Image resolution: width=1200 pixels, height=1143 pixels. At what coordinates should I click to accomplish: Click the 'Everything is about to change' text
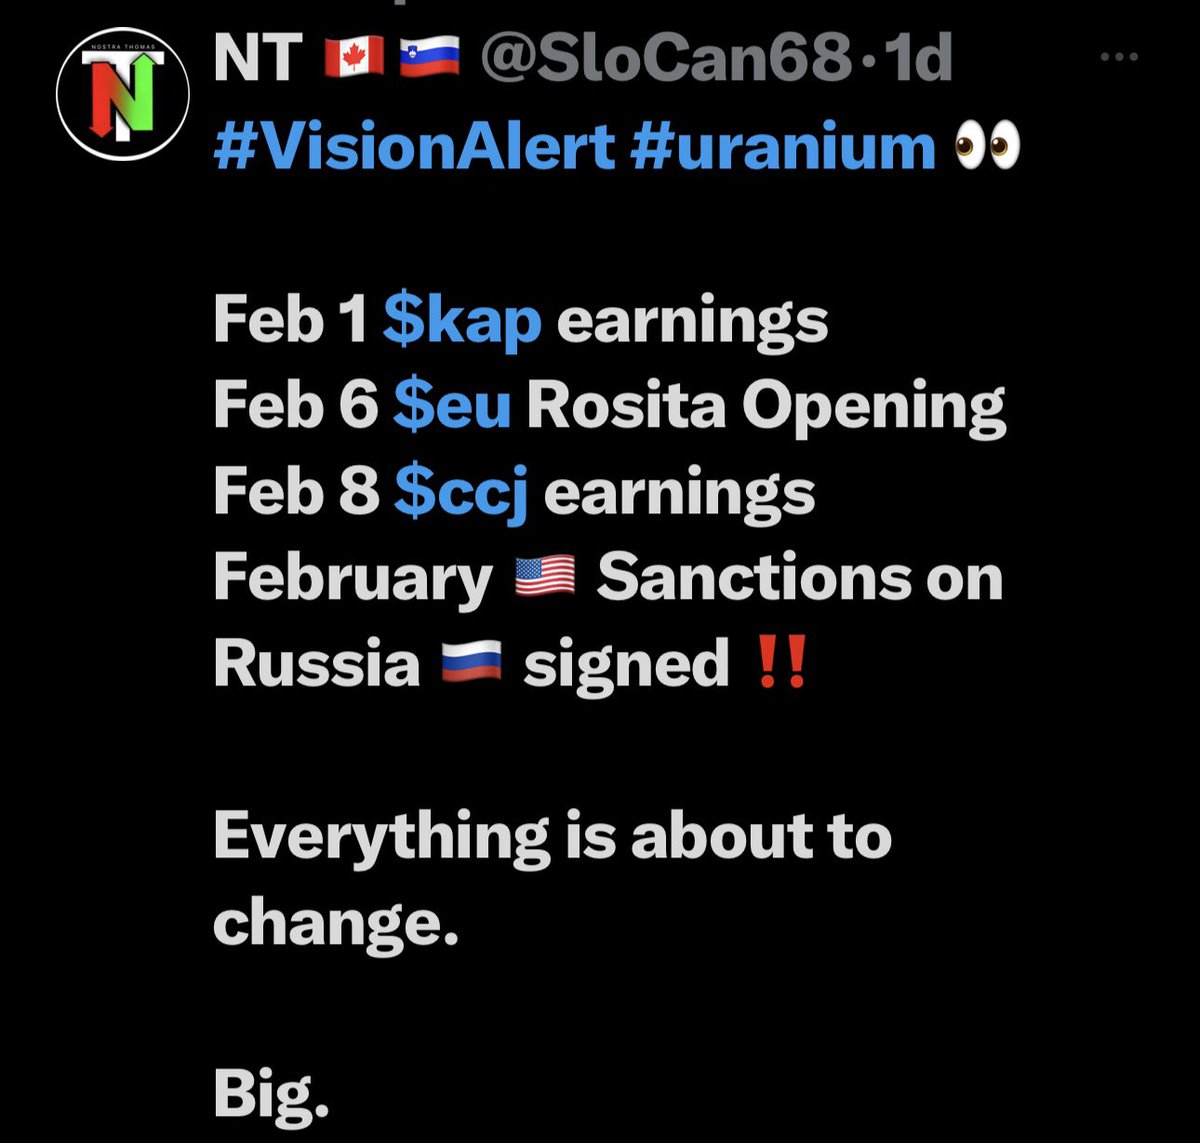[551, 836]
